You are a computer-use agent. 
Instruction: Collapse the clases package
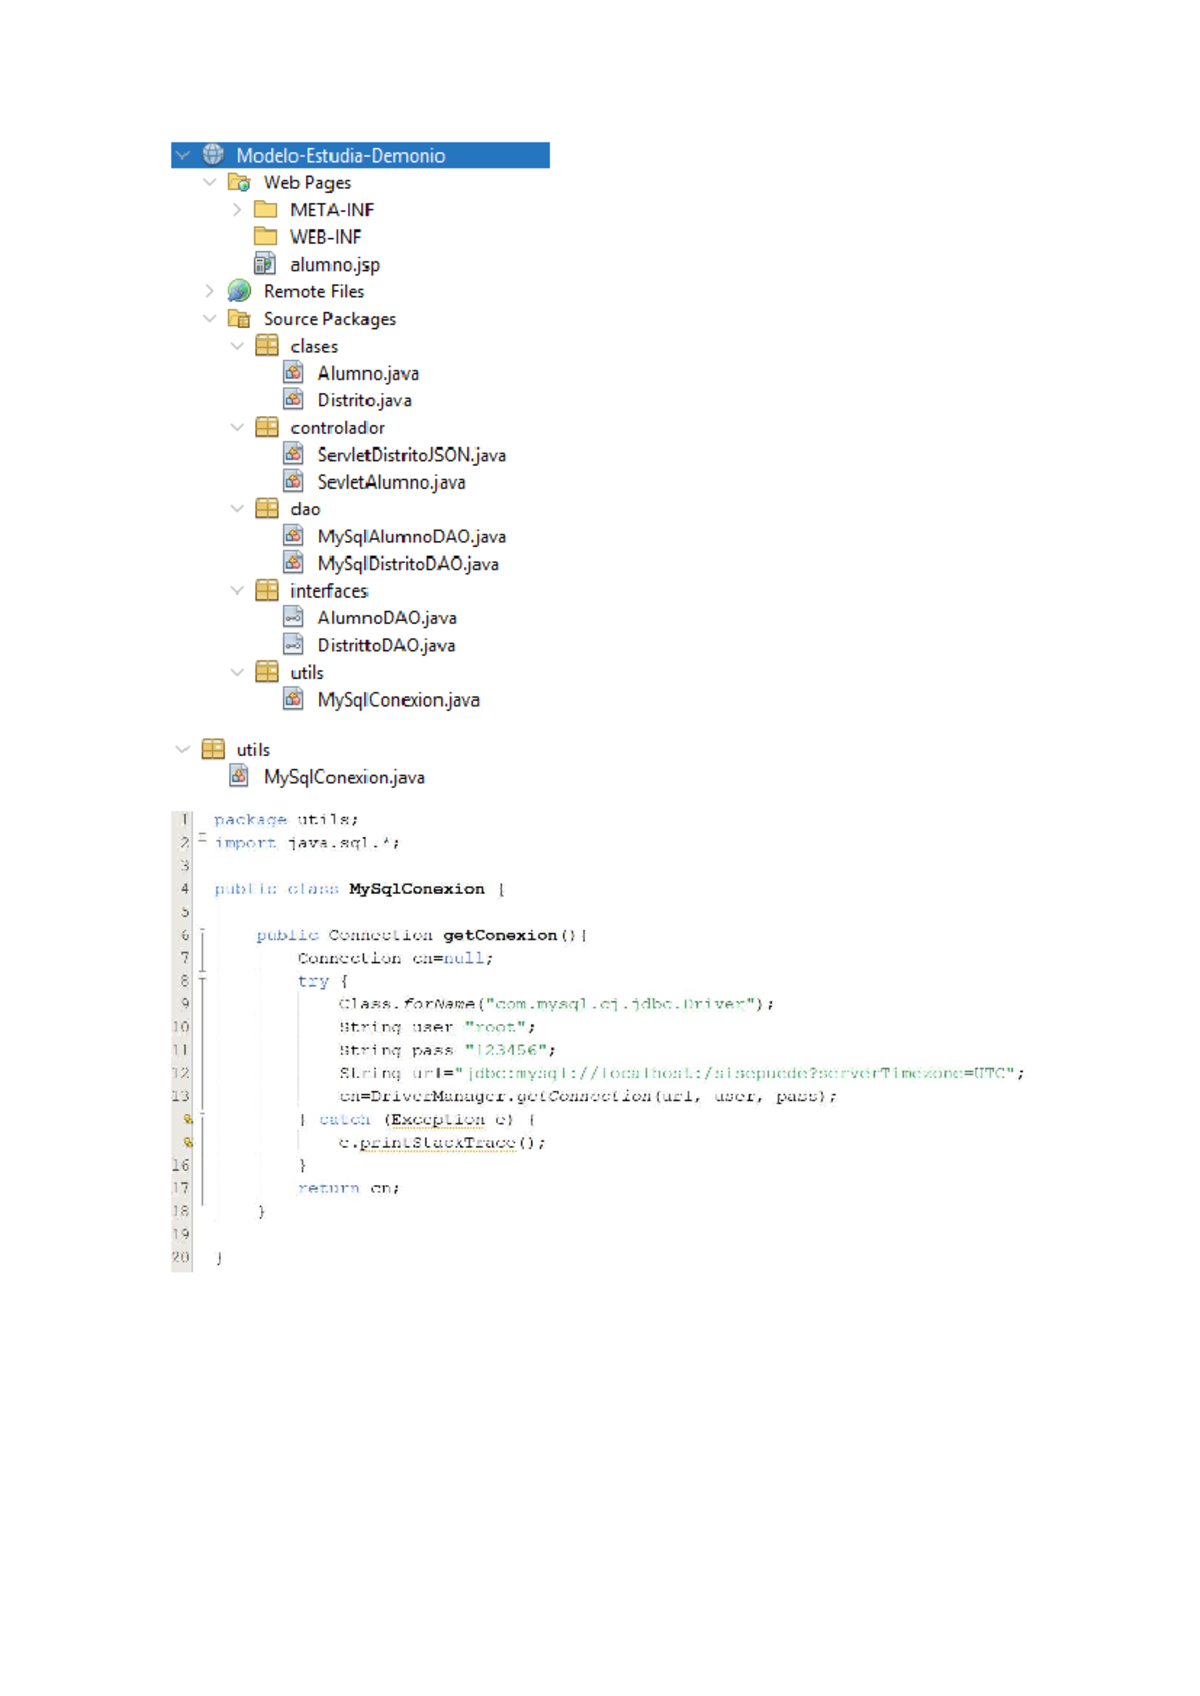[x=237, y=346]
